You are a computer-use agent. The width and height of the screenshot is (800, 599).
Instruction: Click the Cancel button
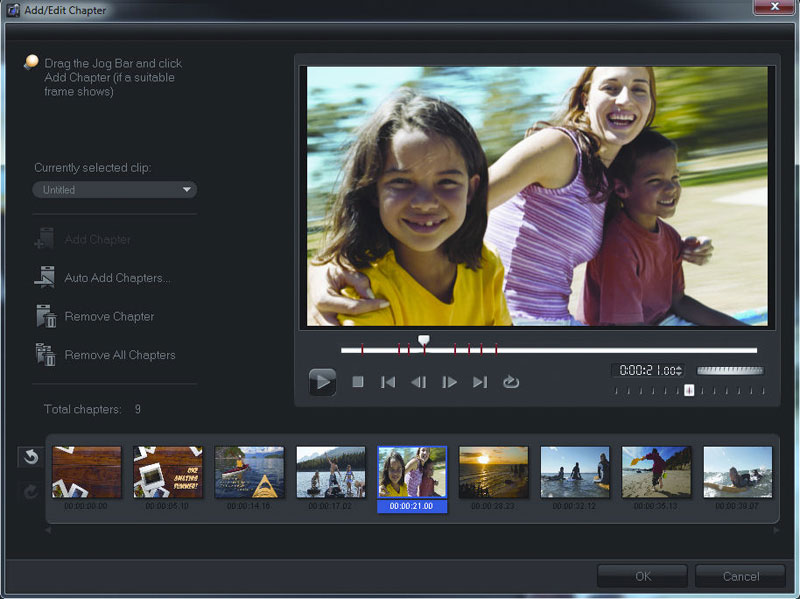tap(740, 576)
